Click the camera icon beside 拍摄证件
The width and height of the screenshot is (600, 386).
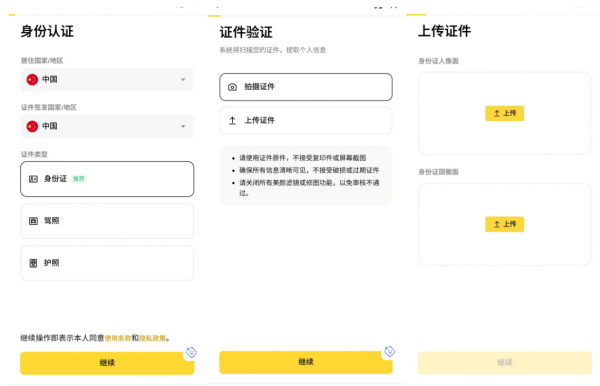tap(232, 87)
